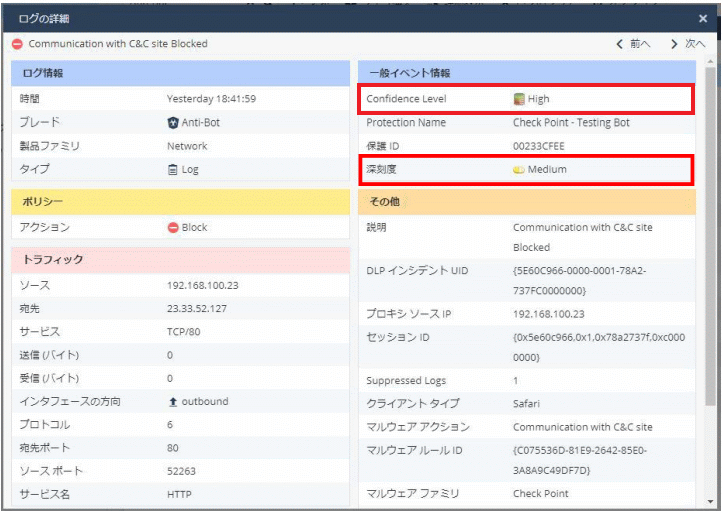The width and height of the screenshot is (722, 512).
Task: Click the Log type document icon
Action: pyautogui.click(x=173, y=170)
